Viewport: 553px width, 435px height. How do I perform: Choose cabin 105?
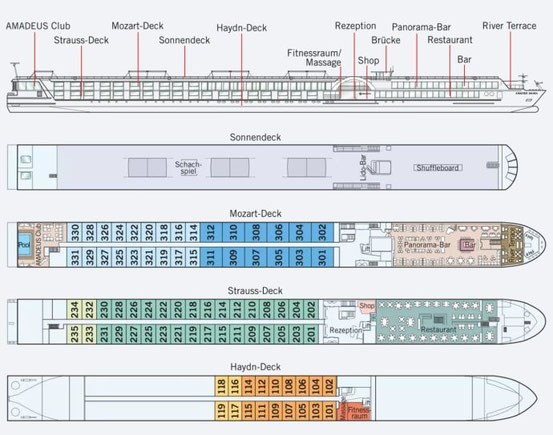click(x=302, y=411)
